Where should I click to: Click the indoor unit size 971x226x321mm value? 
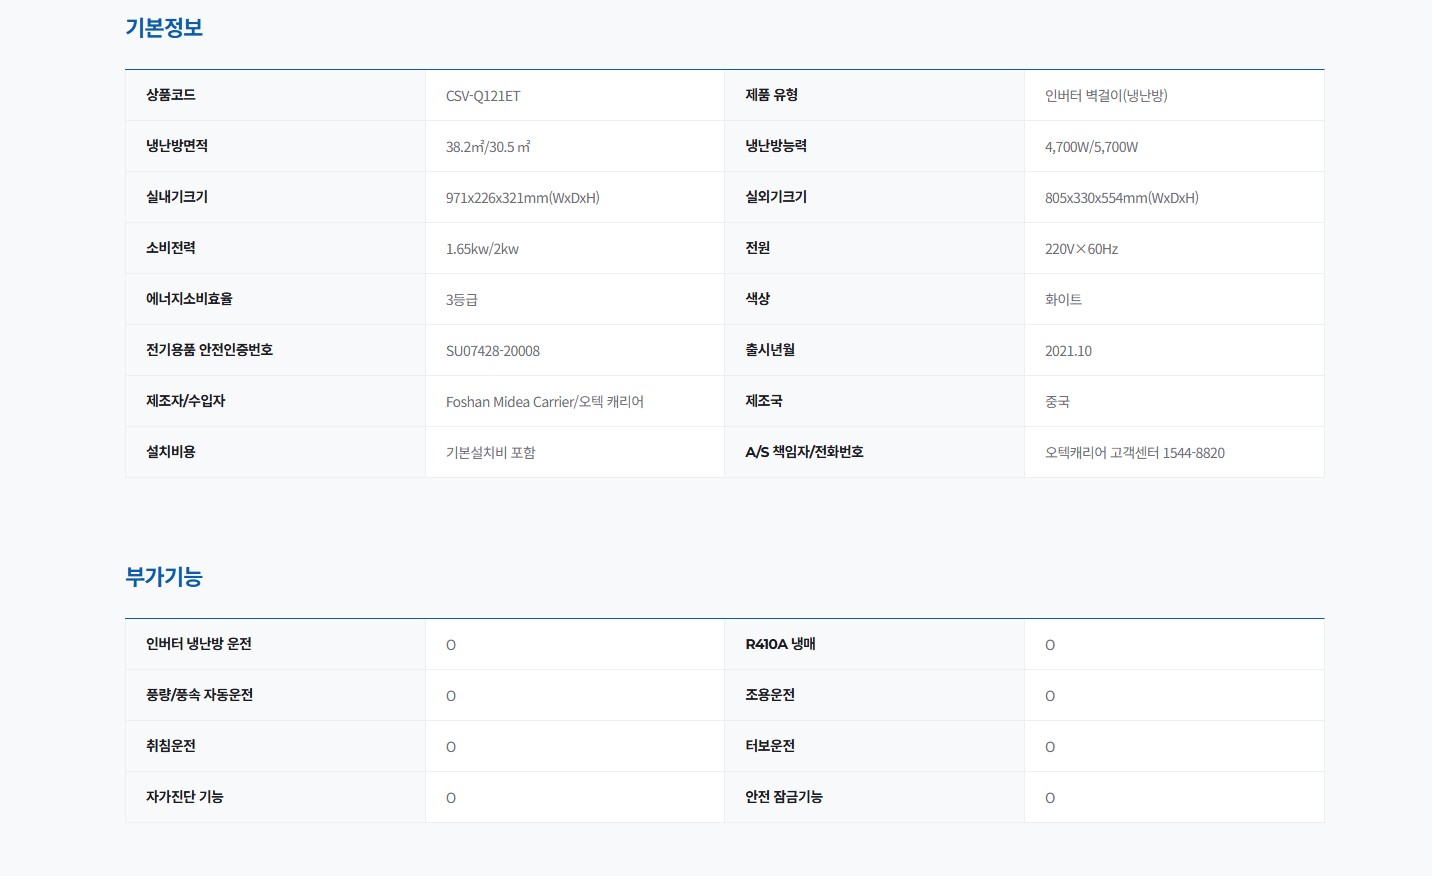522,198
